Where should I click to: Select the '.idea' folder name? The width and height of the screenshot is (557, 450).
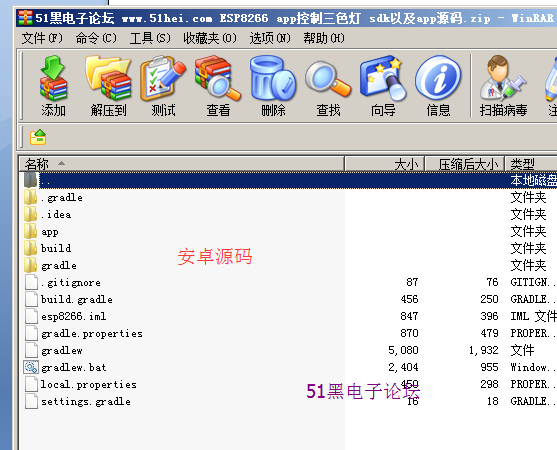56,214
